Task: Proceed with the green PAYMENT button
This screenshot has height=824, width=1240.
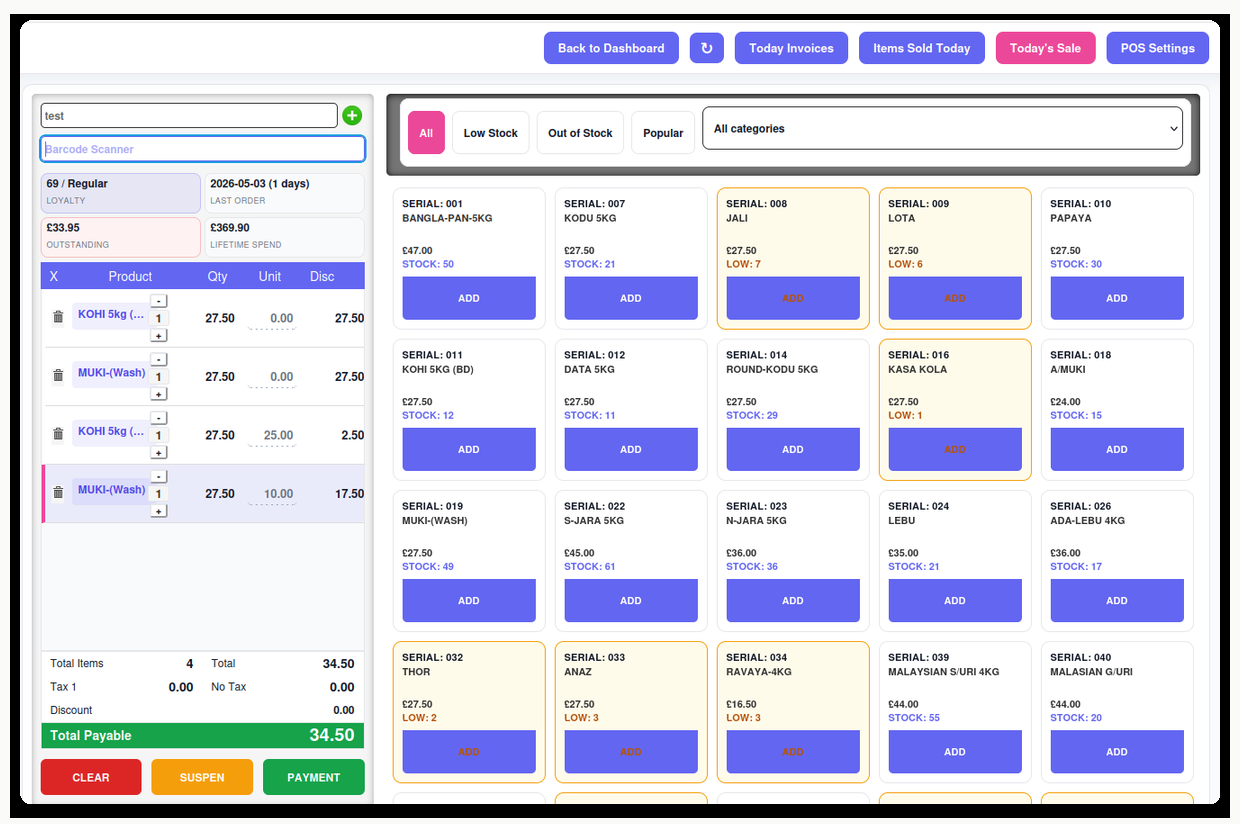Action: pyautogui.click(x=314, y=777)
